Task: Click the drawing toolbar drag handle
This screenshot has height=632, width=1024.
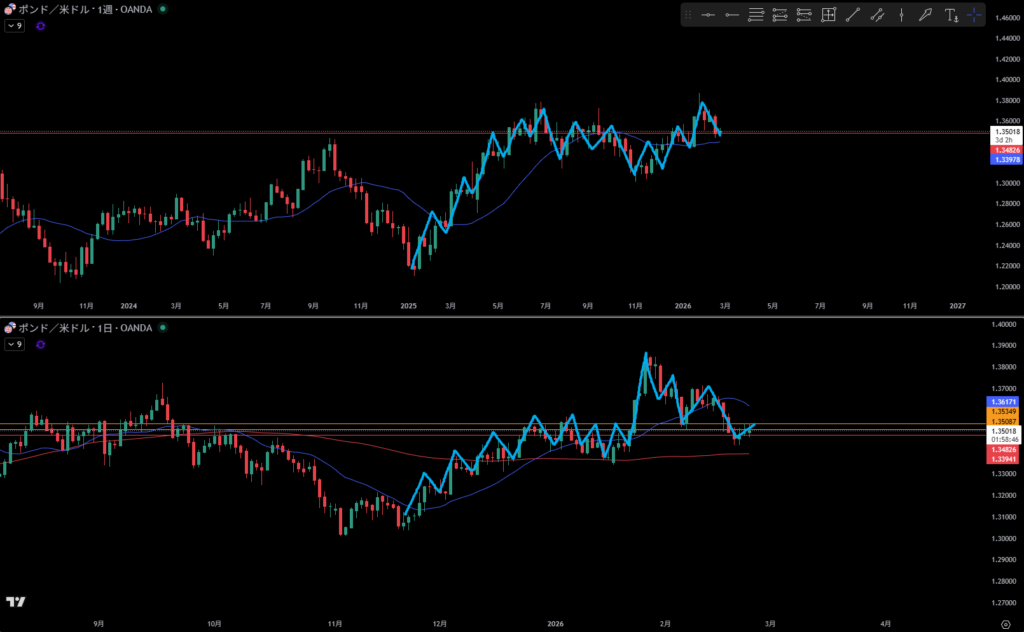Action: tap(688, 15)
